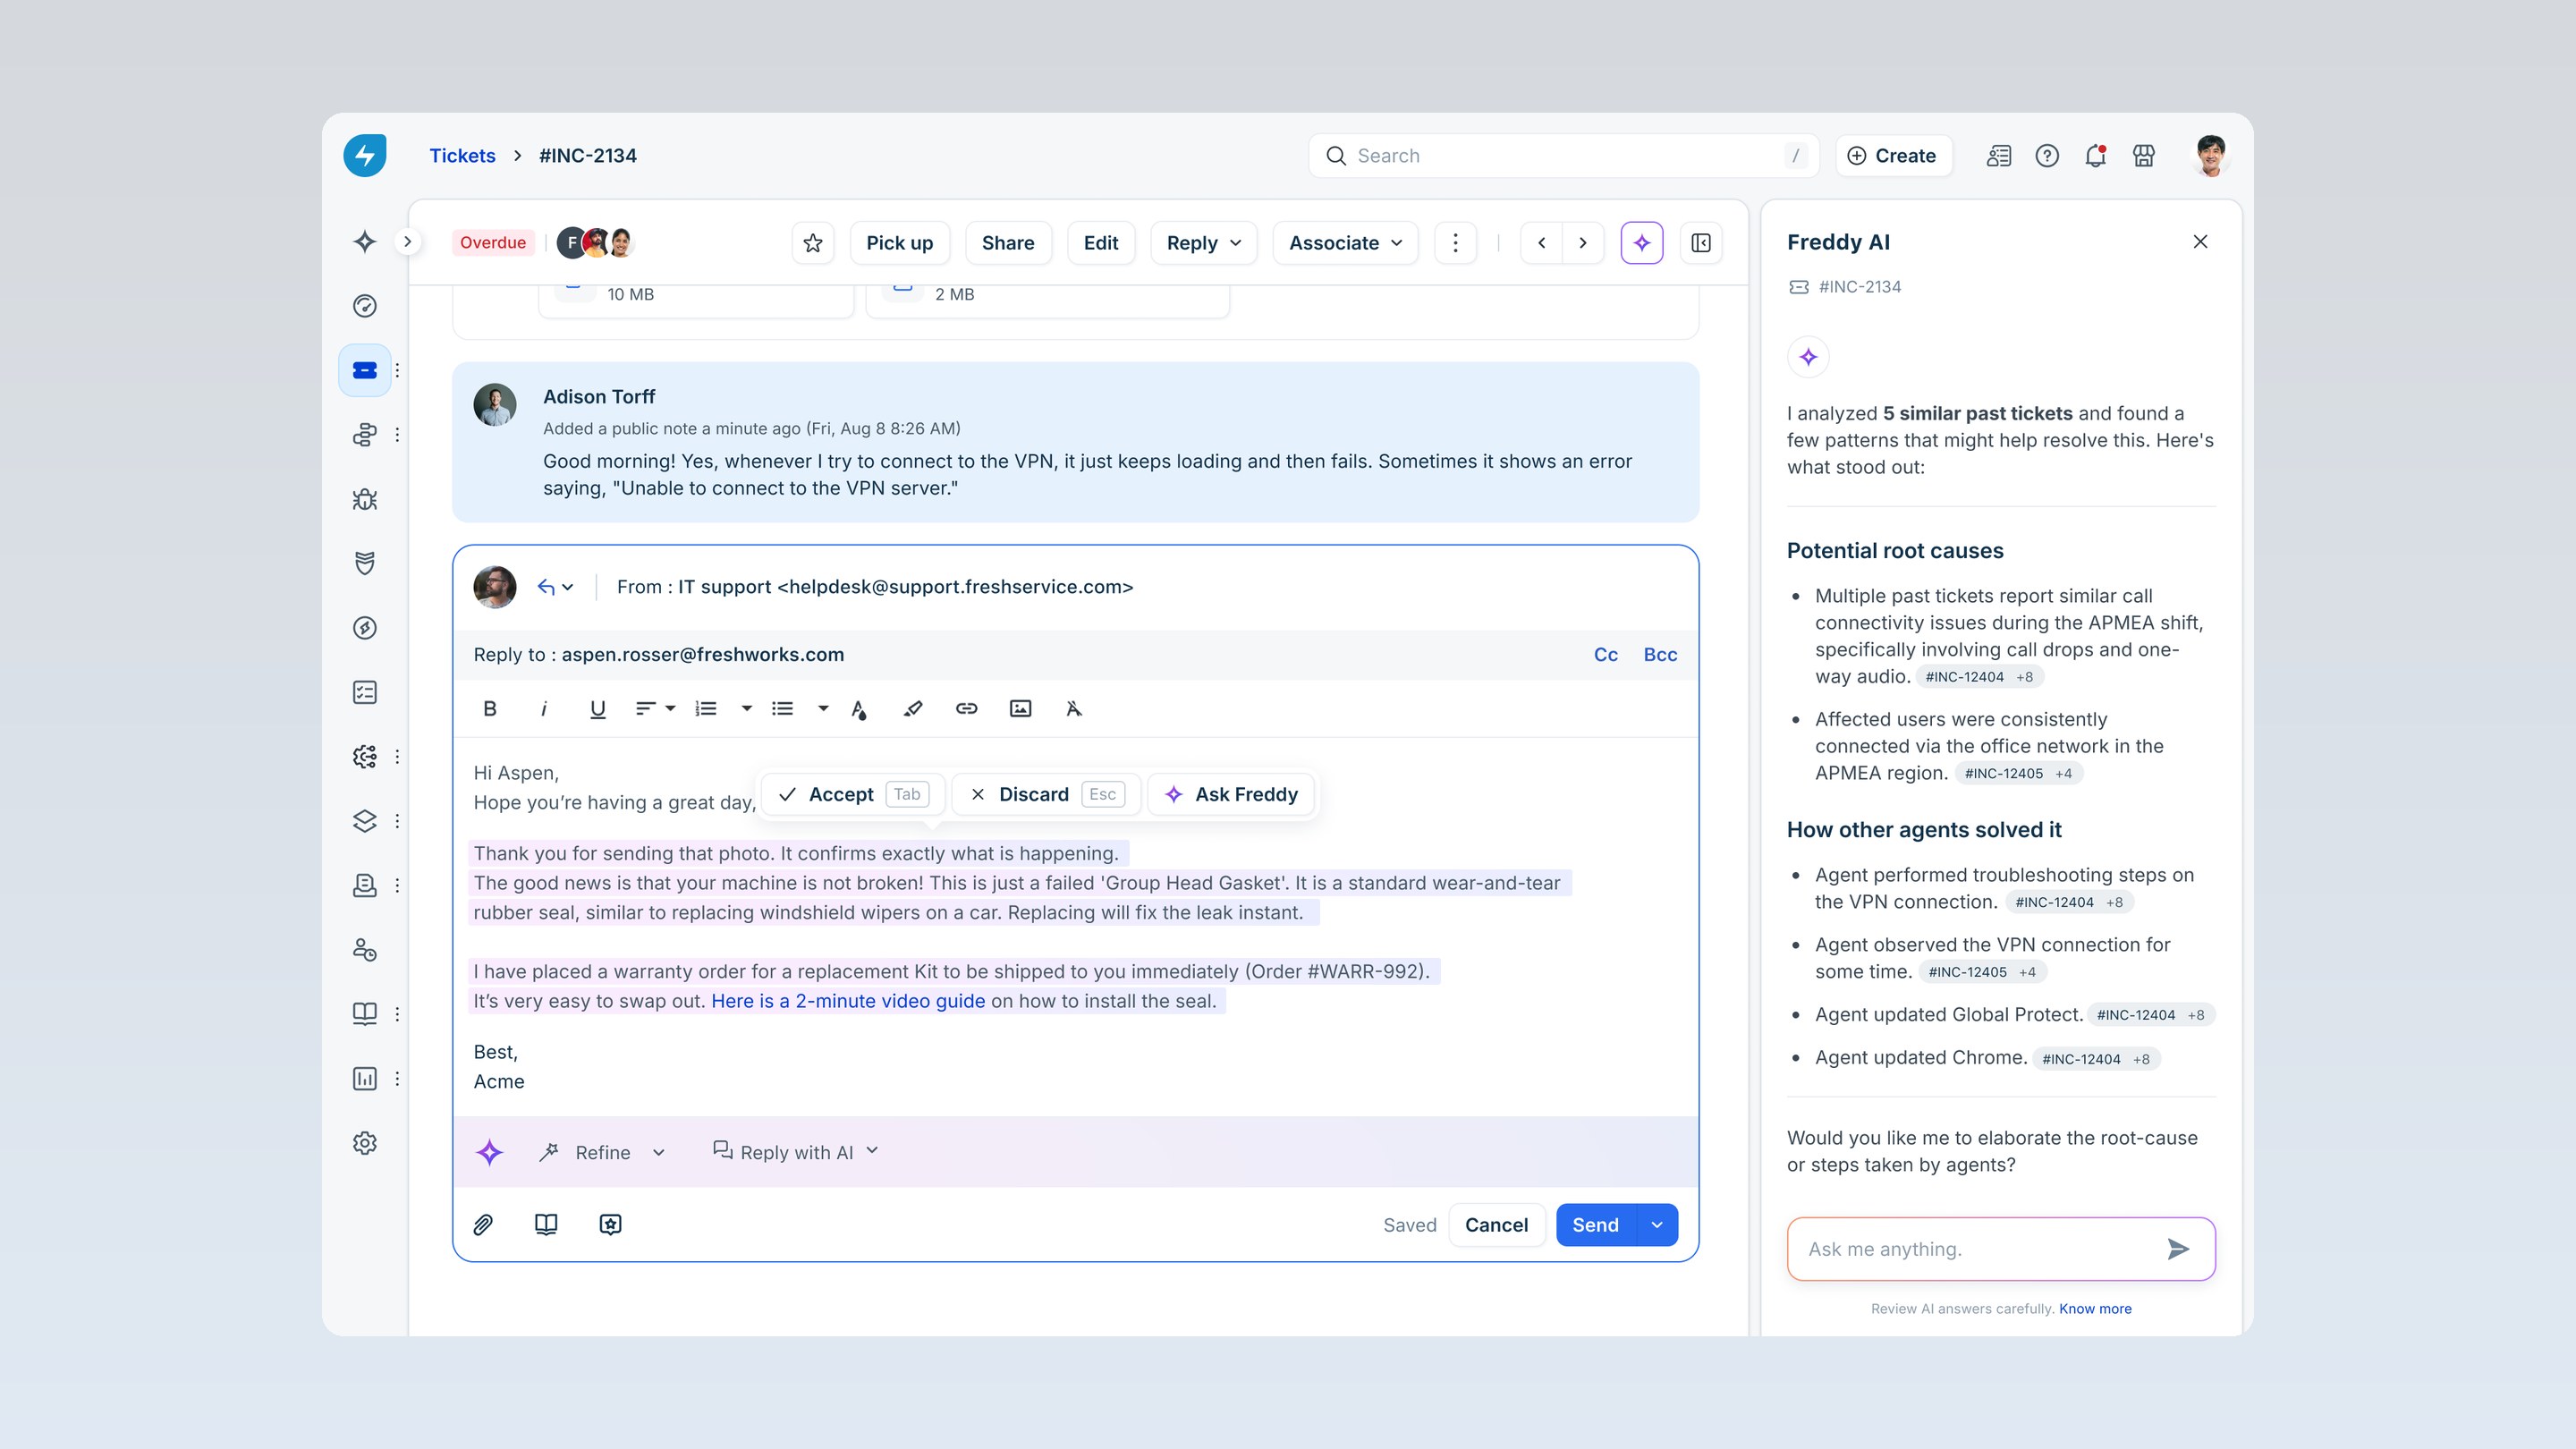
Task: Open the Refine dropdown
Action: point(601,1152)
